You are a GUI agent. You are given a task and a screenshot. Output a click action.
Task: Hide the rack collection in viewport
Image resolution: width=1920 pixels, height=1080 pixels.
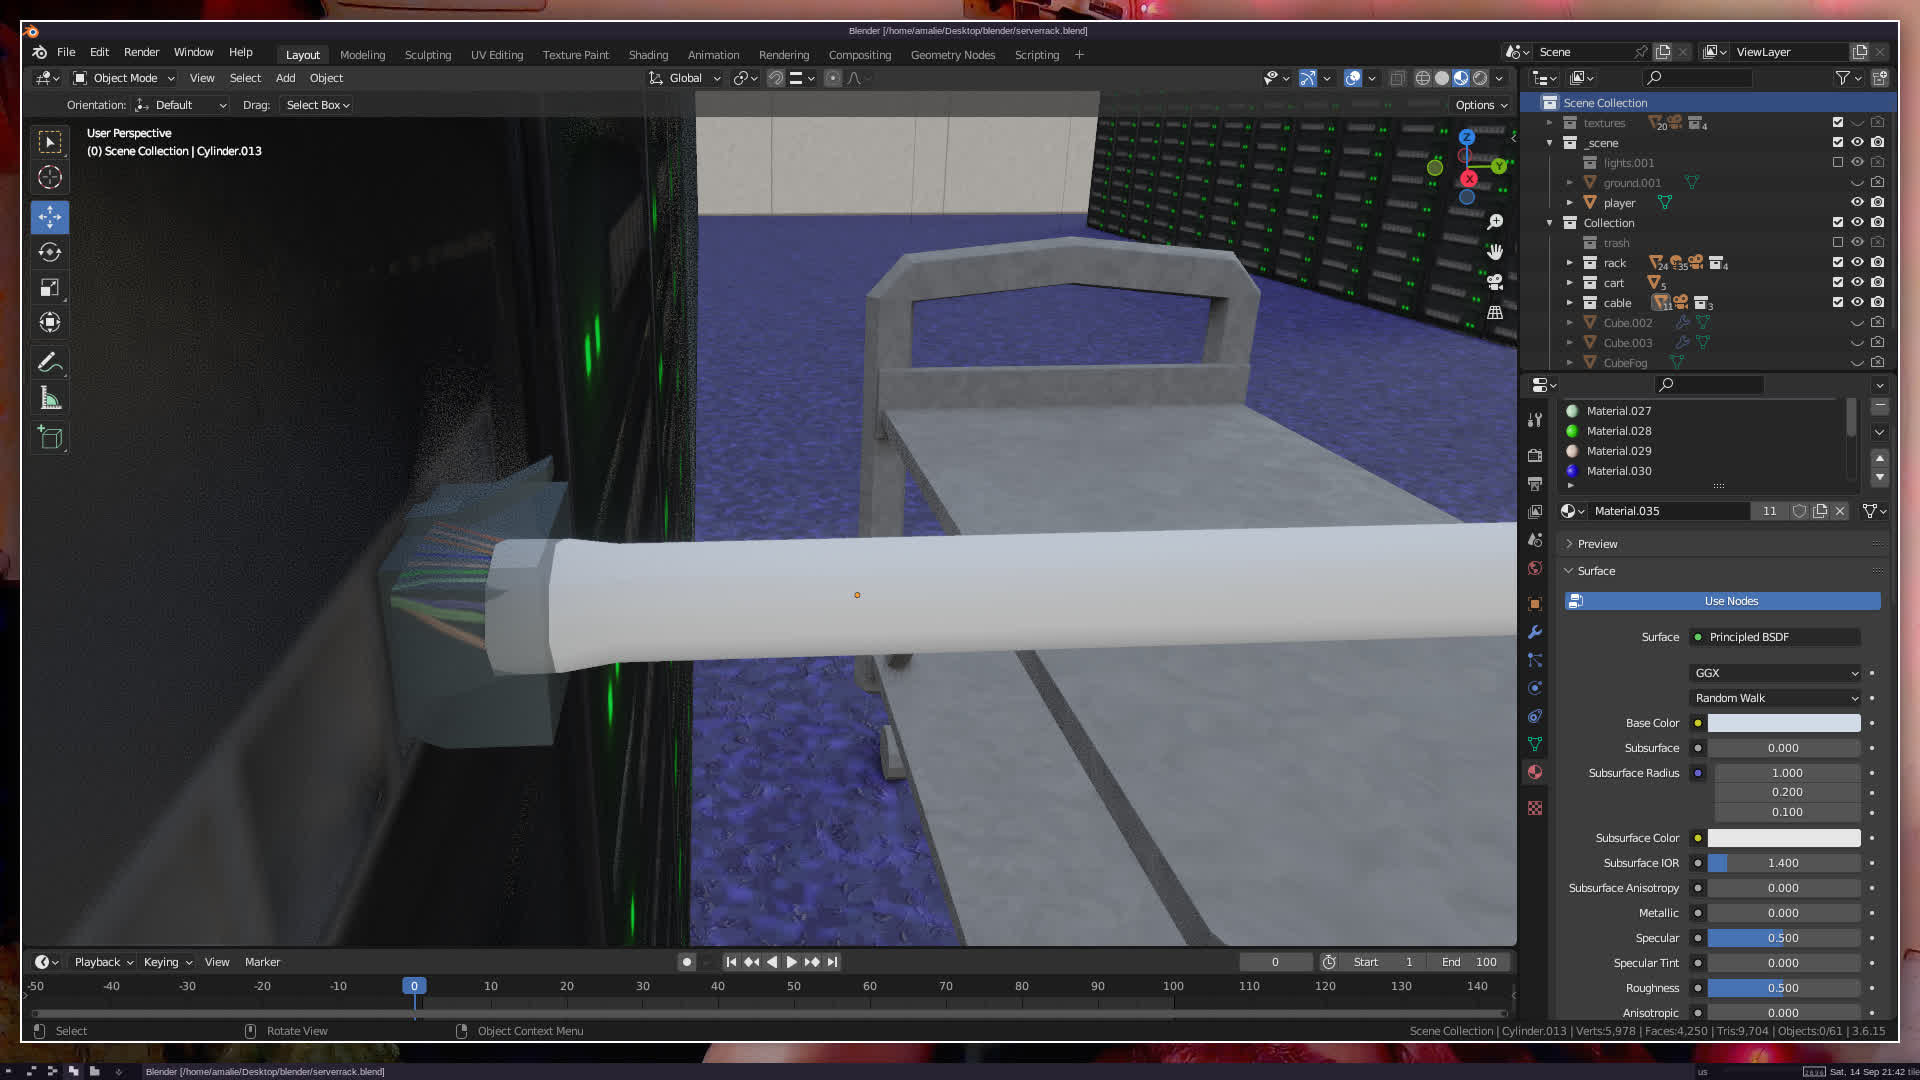click(x=1857, y=263)
